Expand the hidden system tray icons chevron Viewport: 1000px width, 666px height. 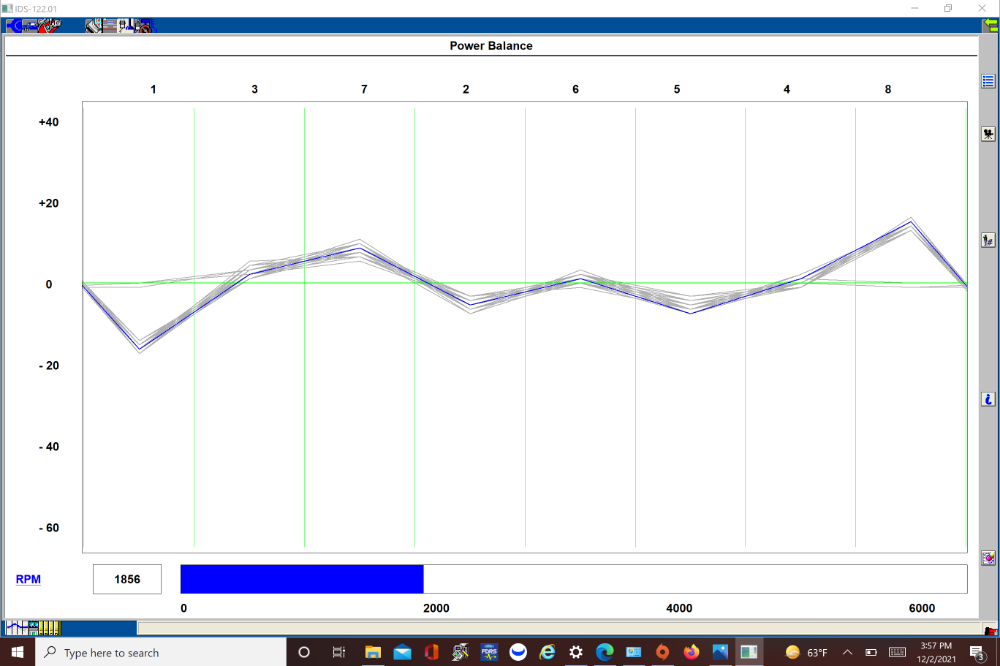847,652
